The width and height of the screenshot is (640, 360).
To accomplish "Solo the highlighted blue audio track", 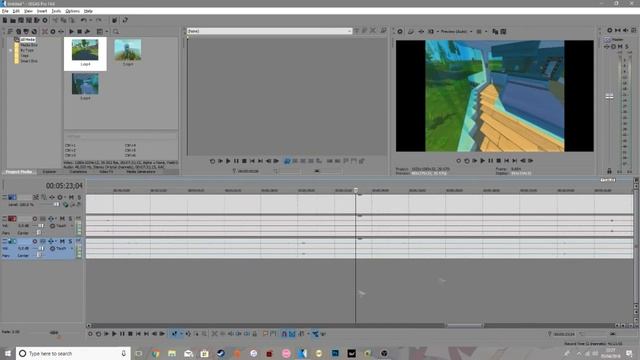I will [x=70, y=241].
